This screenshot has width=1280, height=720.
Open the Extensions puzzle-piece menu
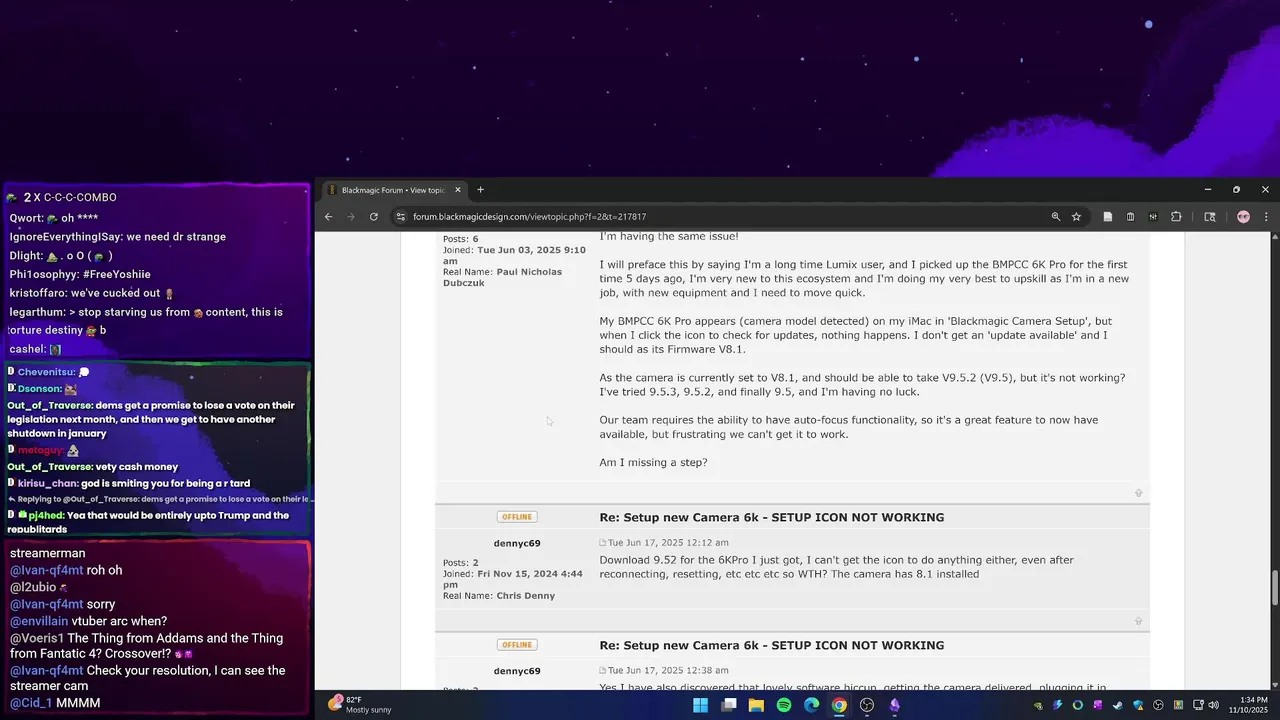coord(1176,217)
